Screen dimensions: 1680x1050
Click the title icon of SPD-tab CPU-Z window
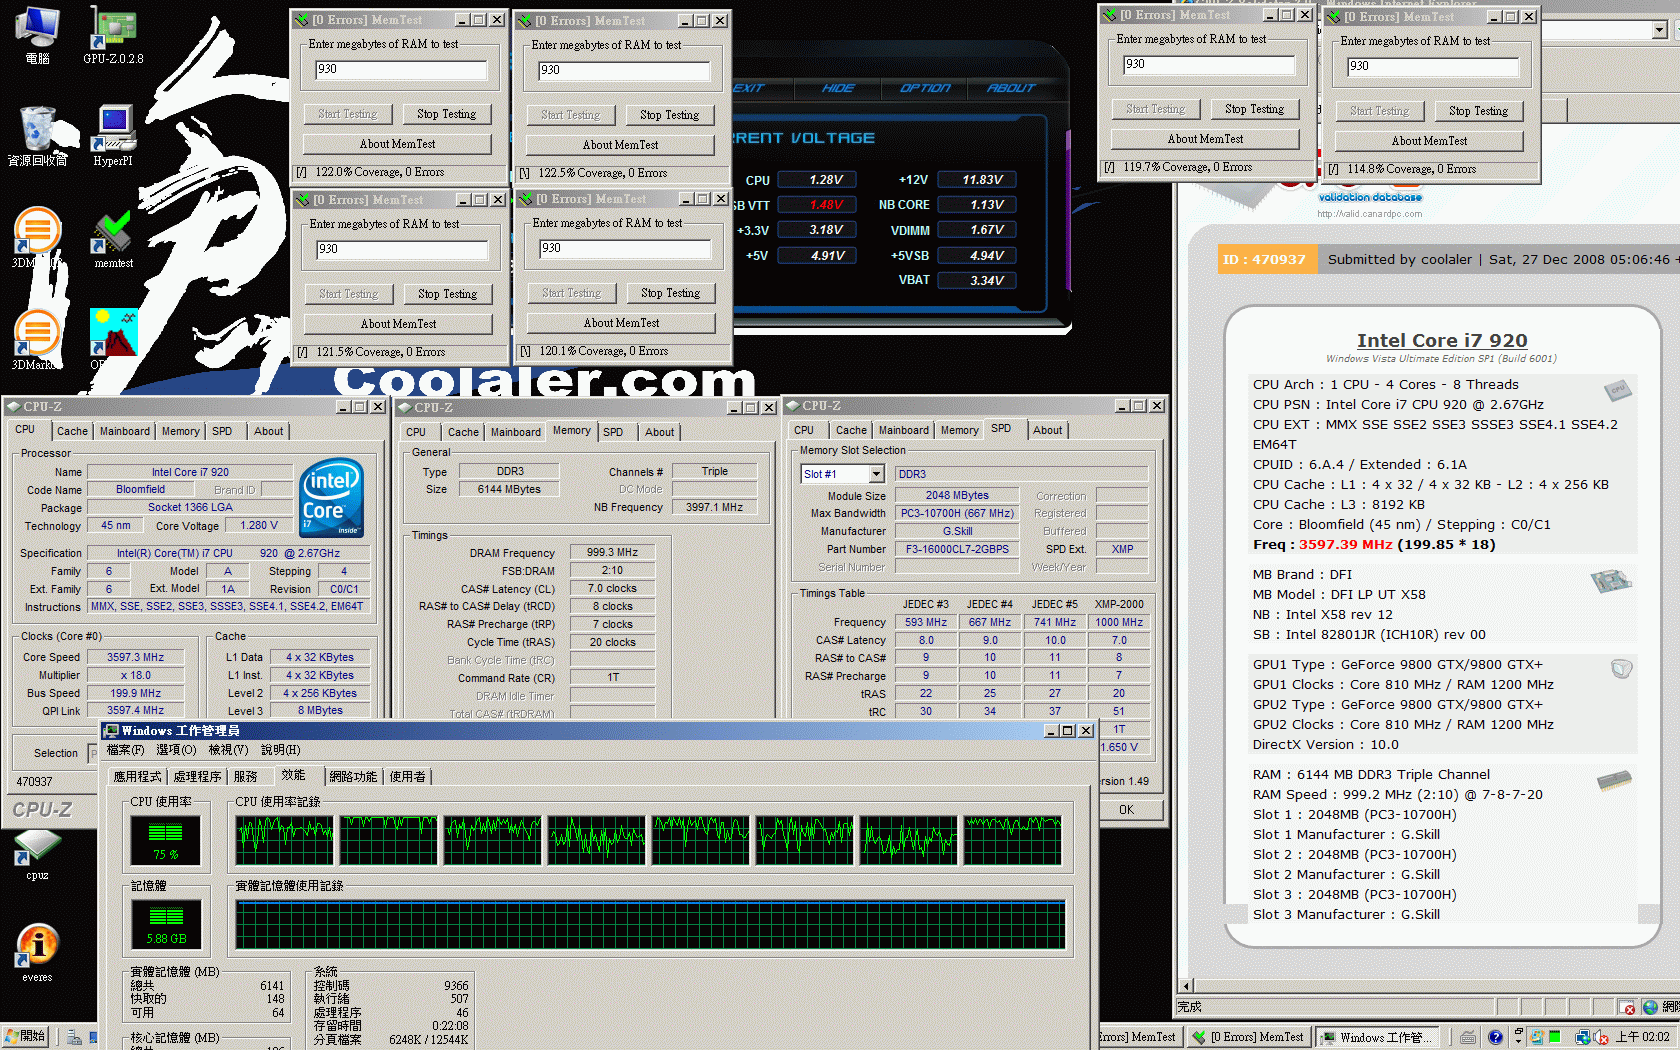click(793, 406)
